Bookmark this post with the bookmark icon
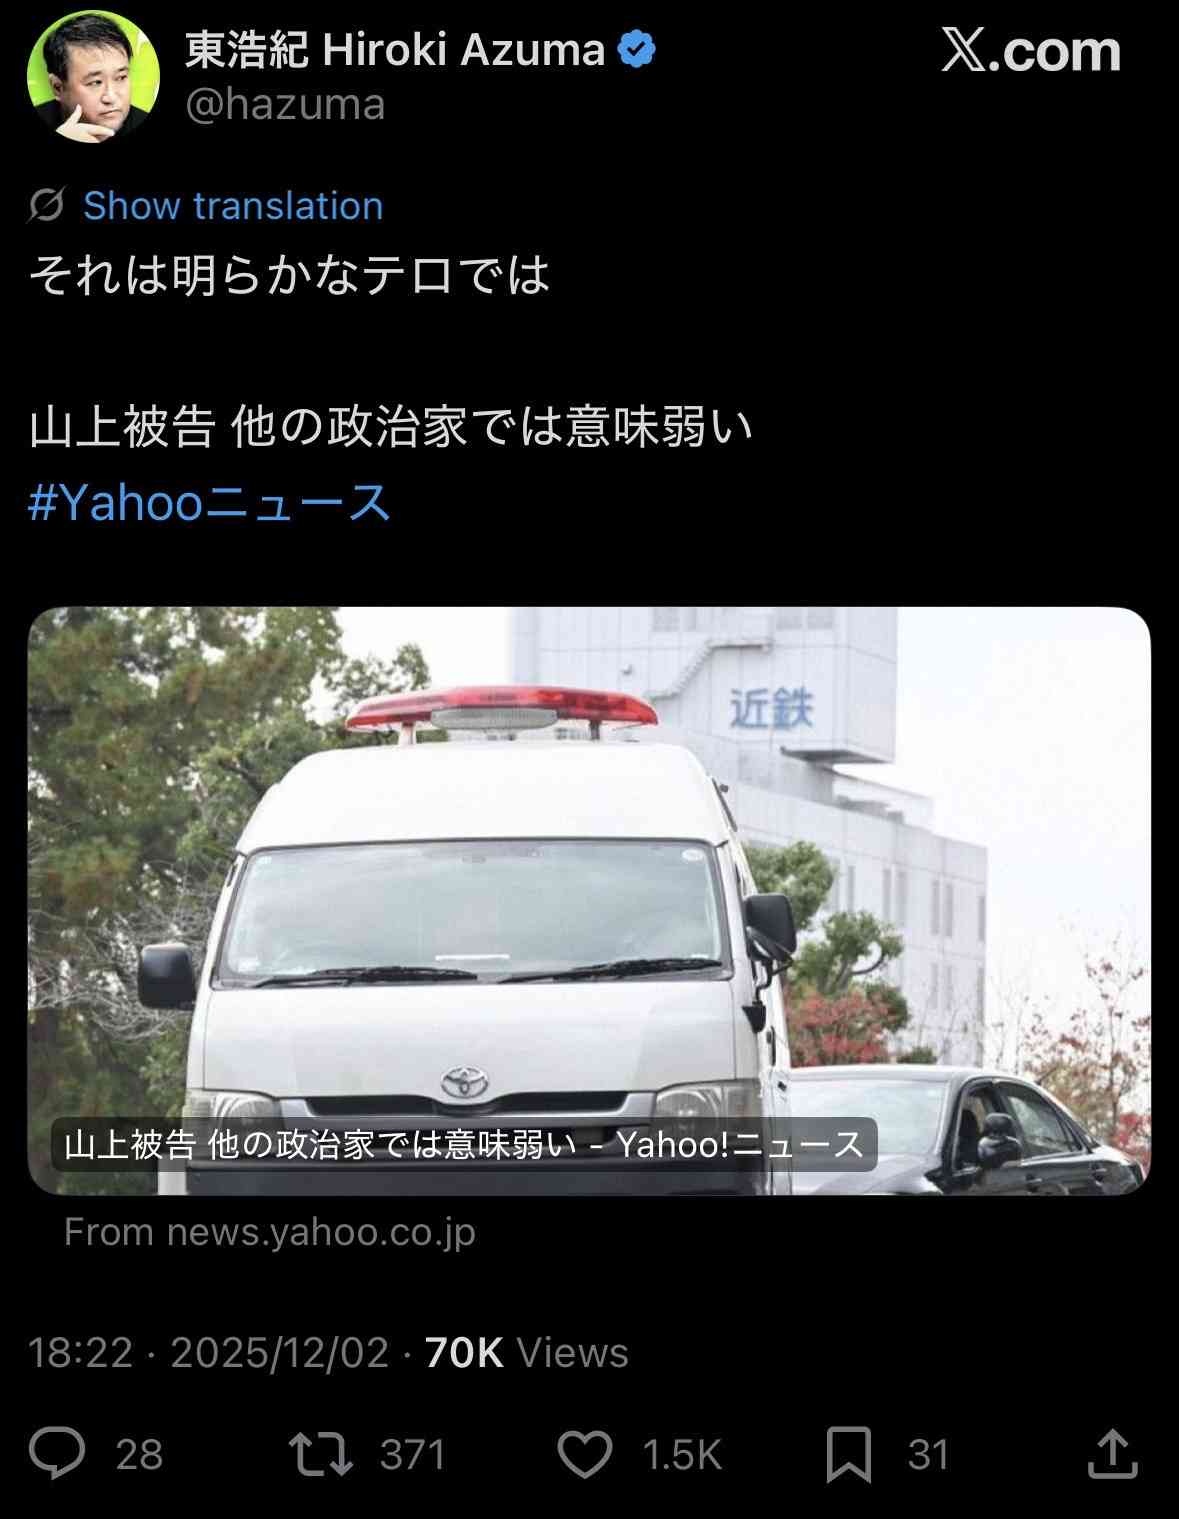Viewport: 1179px width, 1519px height. coord(848,1455)
